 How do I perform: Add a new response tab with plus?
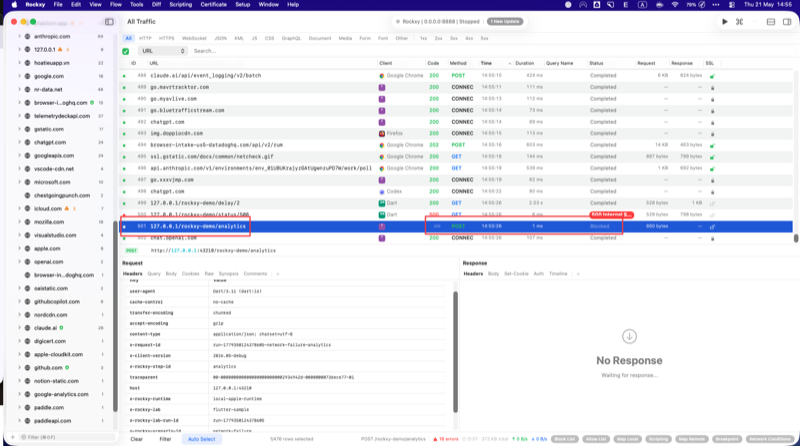pos(578,274)
